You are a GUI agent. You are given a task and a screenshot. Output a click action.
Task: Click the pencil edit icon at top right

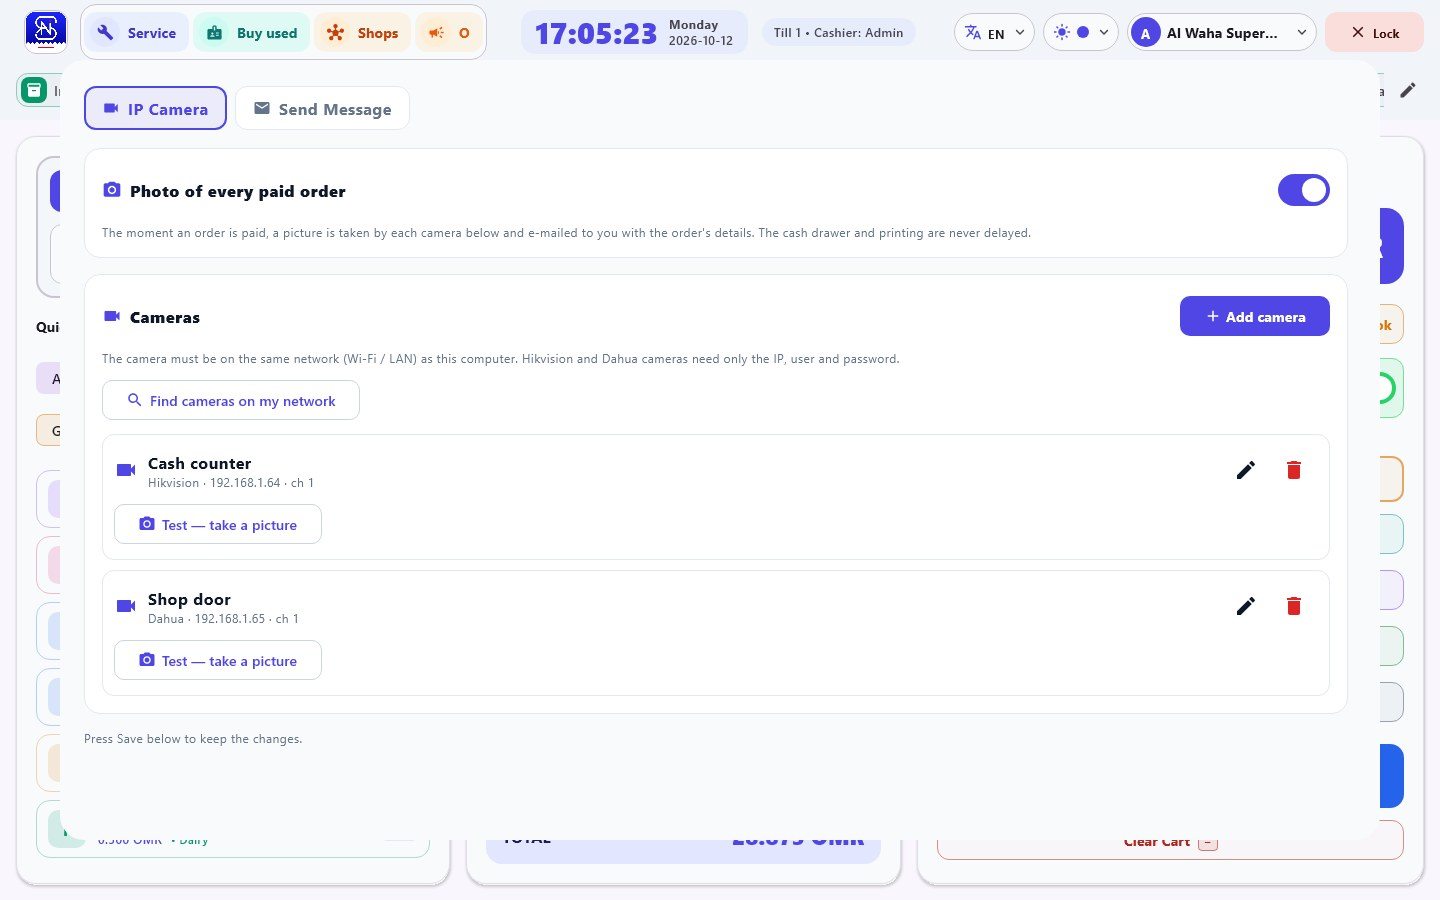1407,90
